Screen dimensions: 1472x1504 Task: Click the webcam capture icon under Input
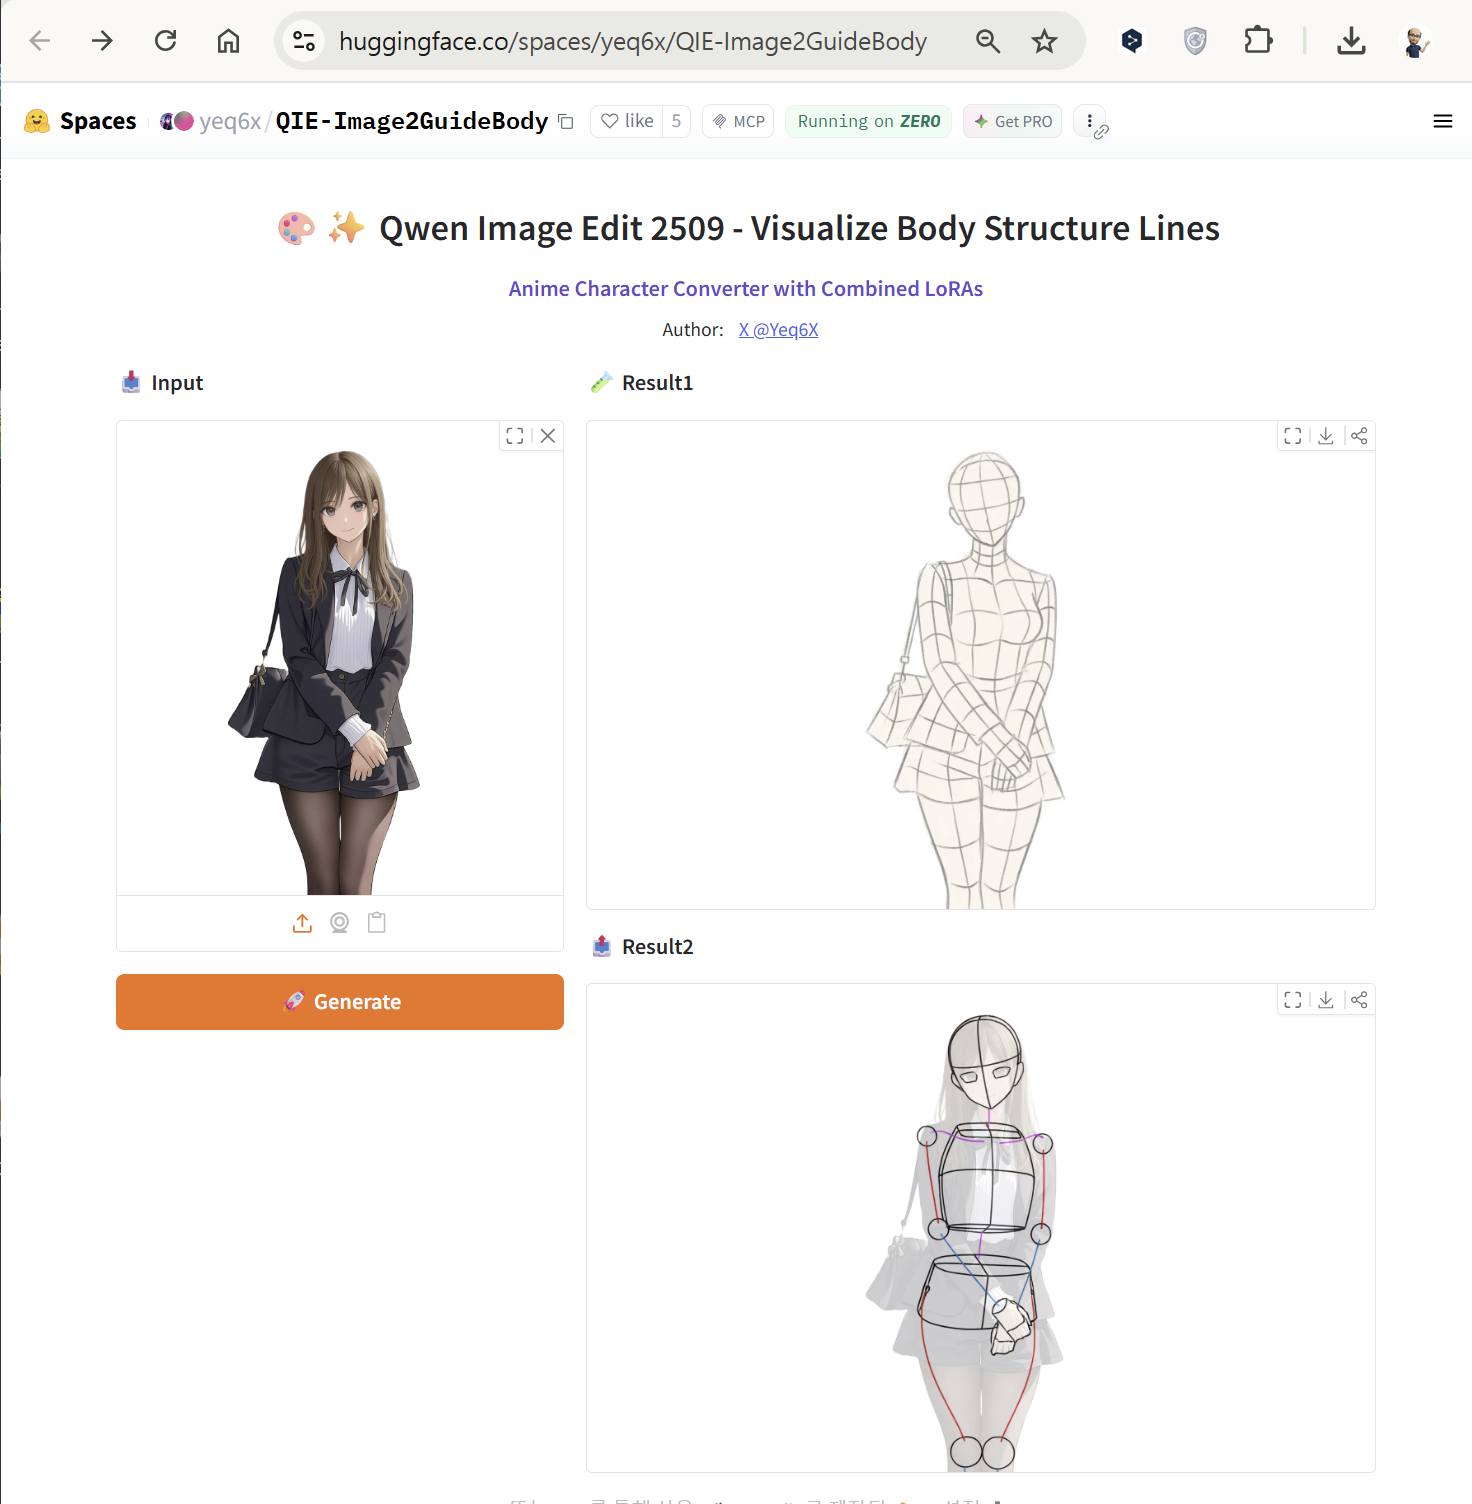(x=340, y=923)
